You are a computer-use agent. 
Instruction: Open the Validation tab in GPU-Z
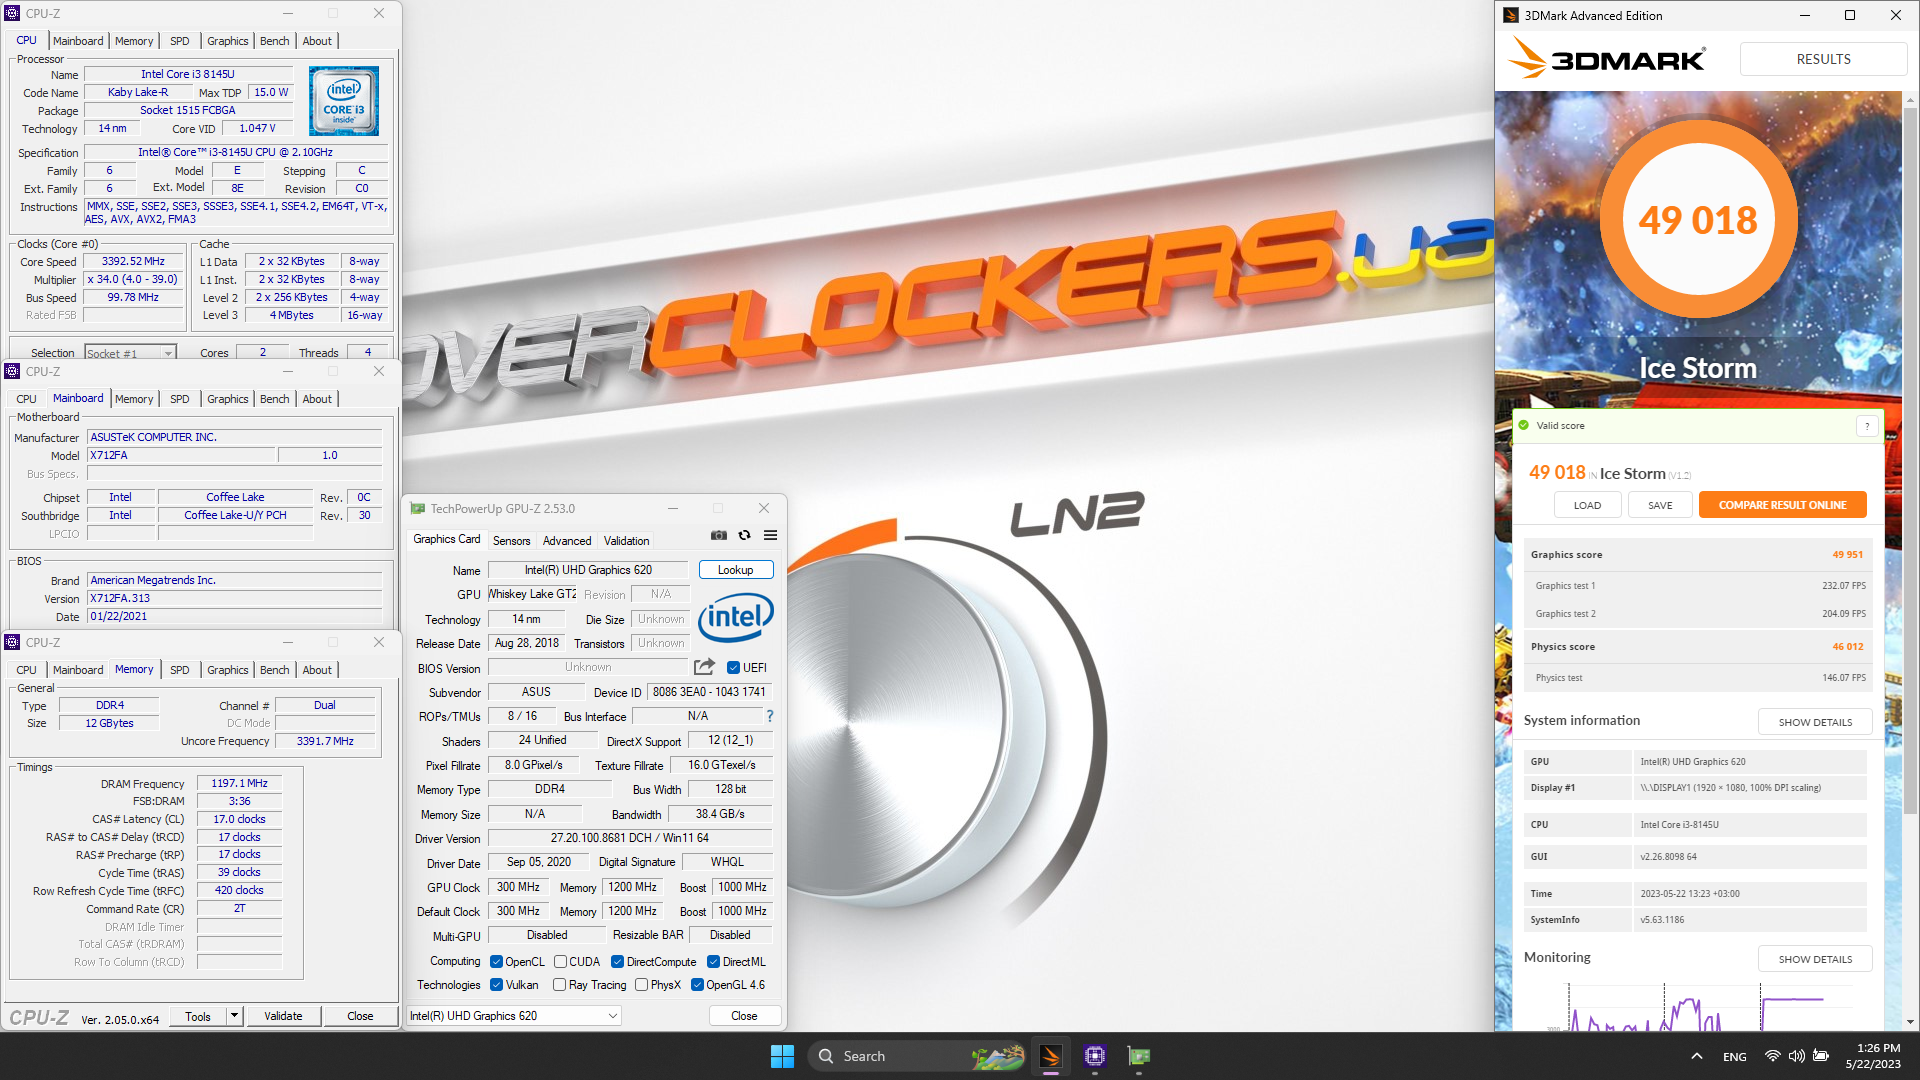626,541
